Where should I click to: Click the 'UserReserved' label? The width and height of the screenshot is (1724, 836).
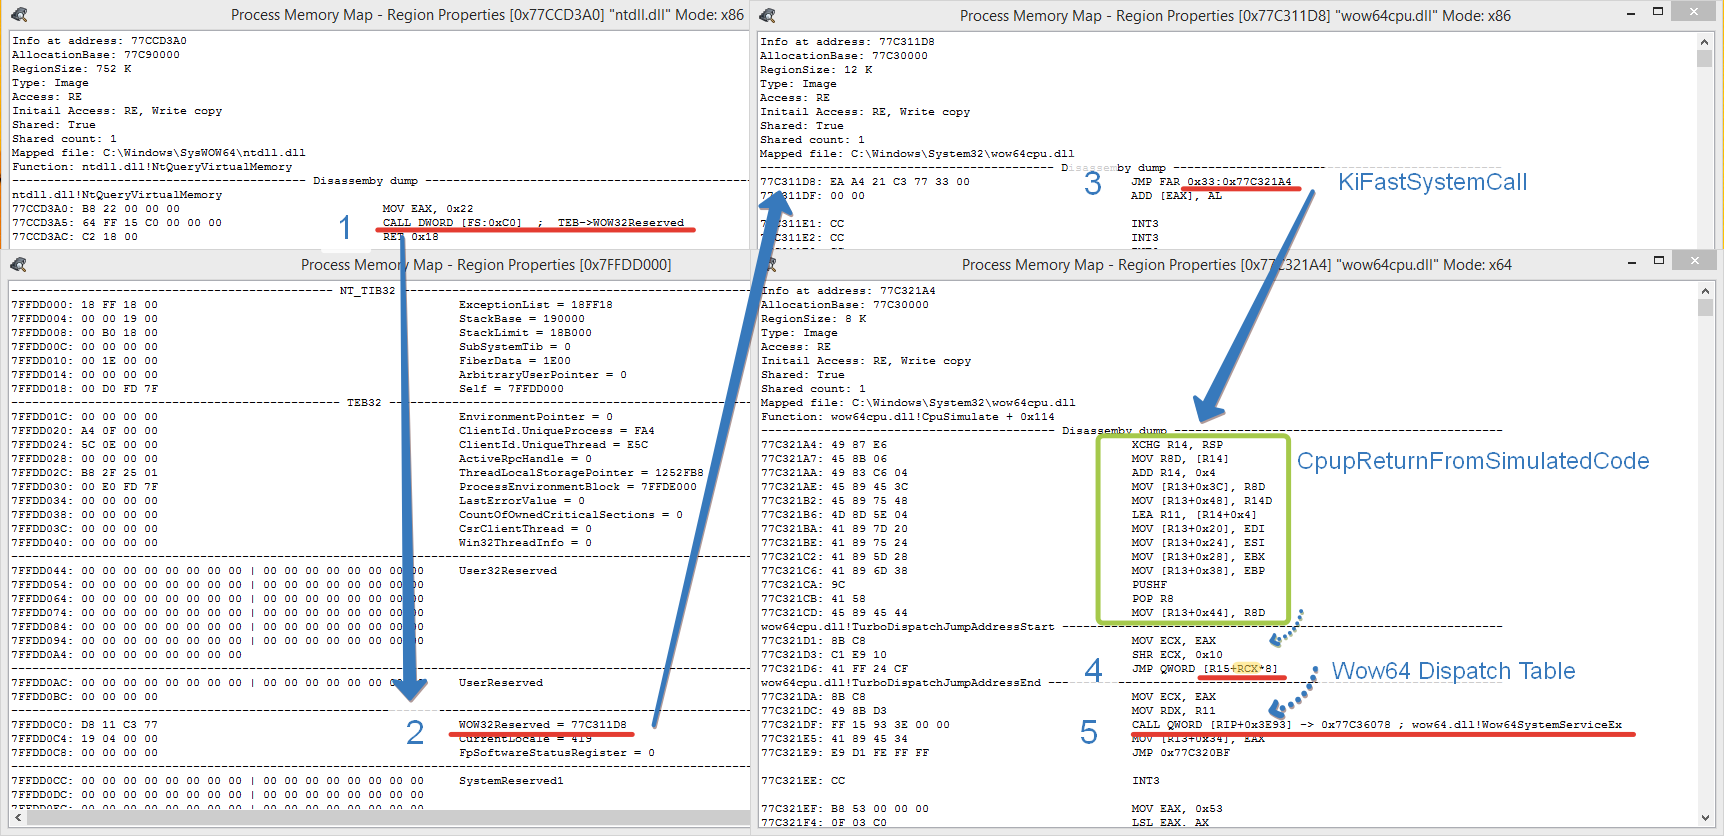coord(501,683)
